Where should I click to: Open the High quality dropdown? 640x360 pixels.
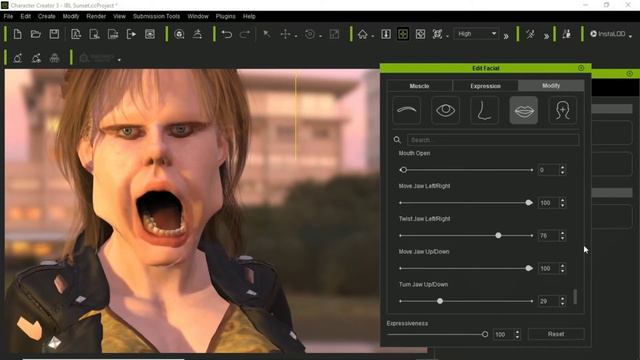click(x=476, y=34)
